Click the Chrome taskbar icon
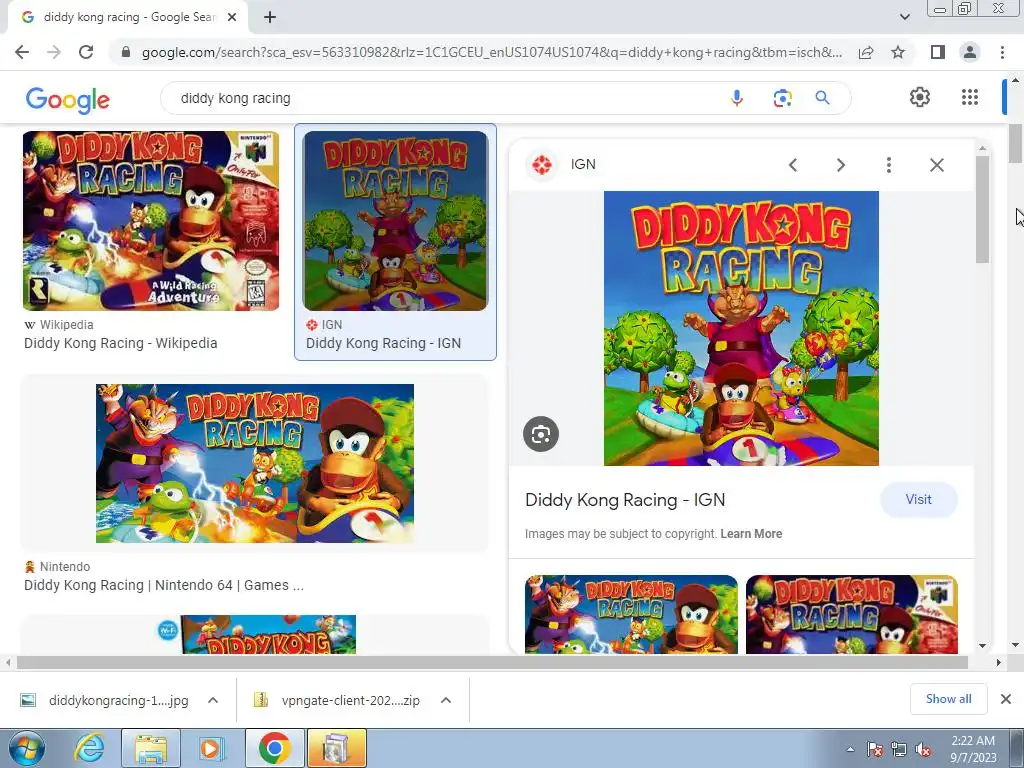1024x768 pixels. point(274,748)
